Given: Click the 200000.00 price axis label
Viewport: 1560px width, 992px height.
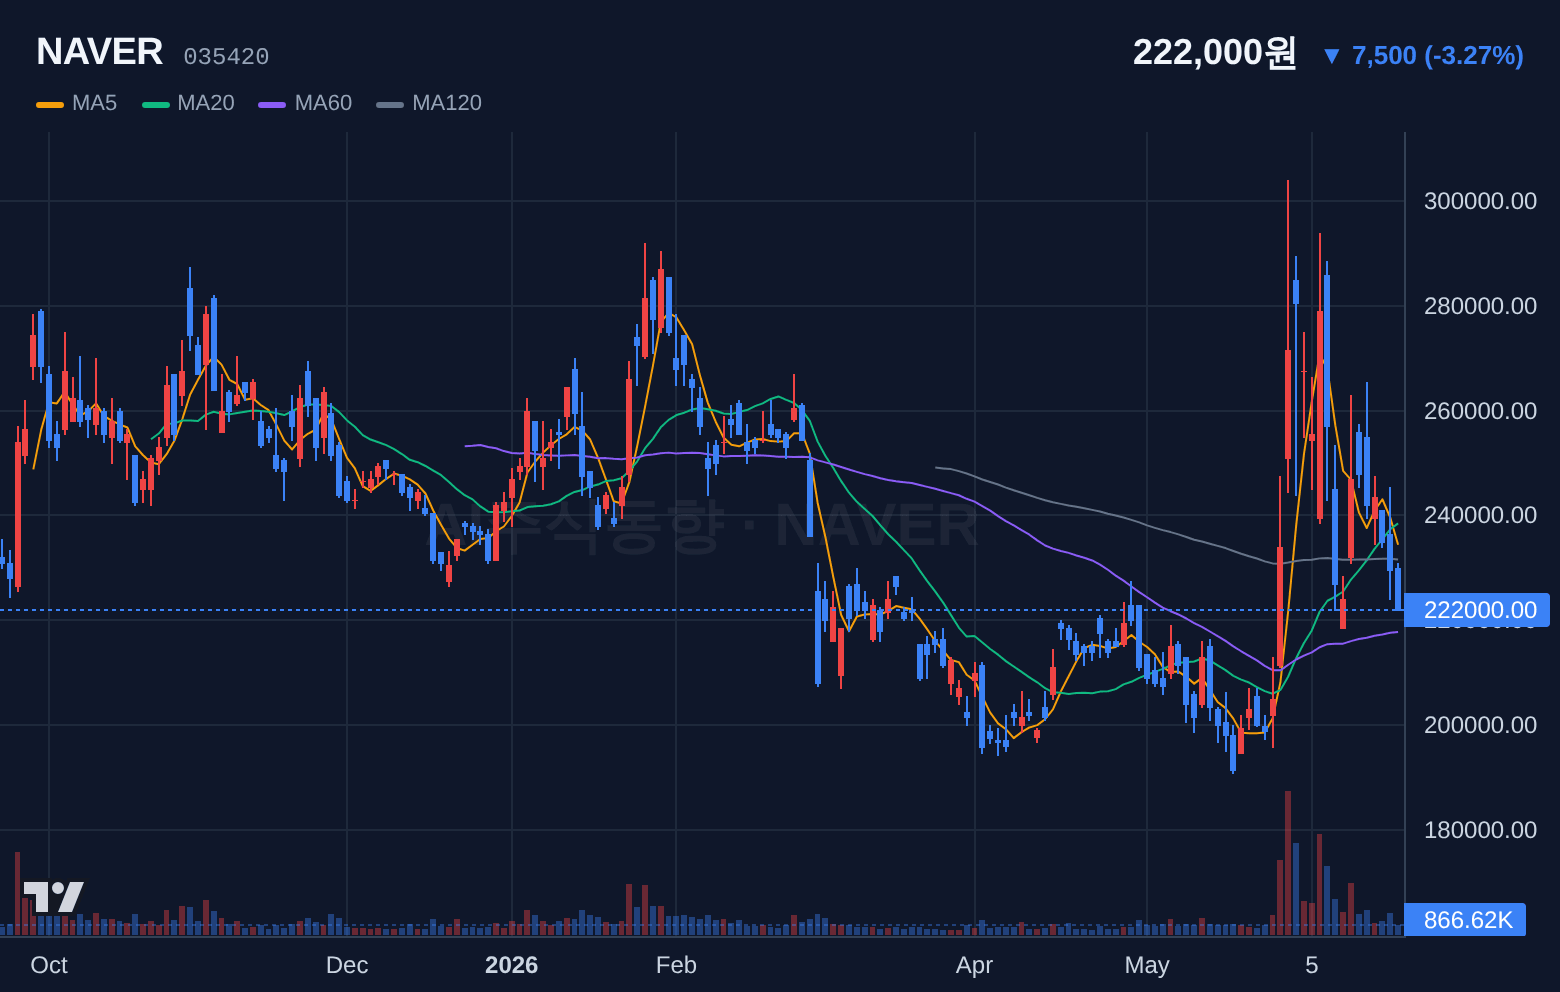Looking at the screenshot, I should point(1480,725).
